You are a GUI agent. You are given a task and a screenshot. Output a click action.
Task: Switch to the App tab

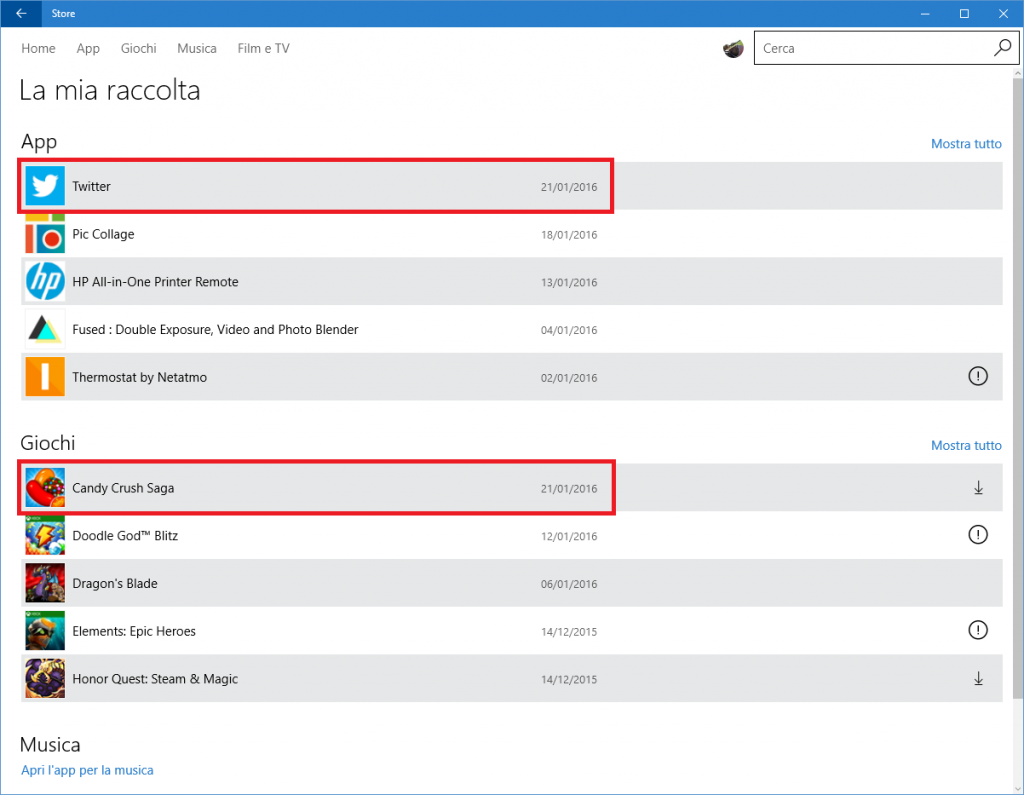click(88, 48)
